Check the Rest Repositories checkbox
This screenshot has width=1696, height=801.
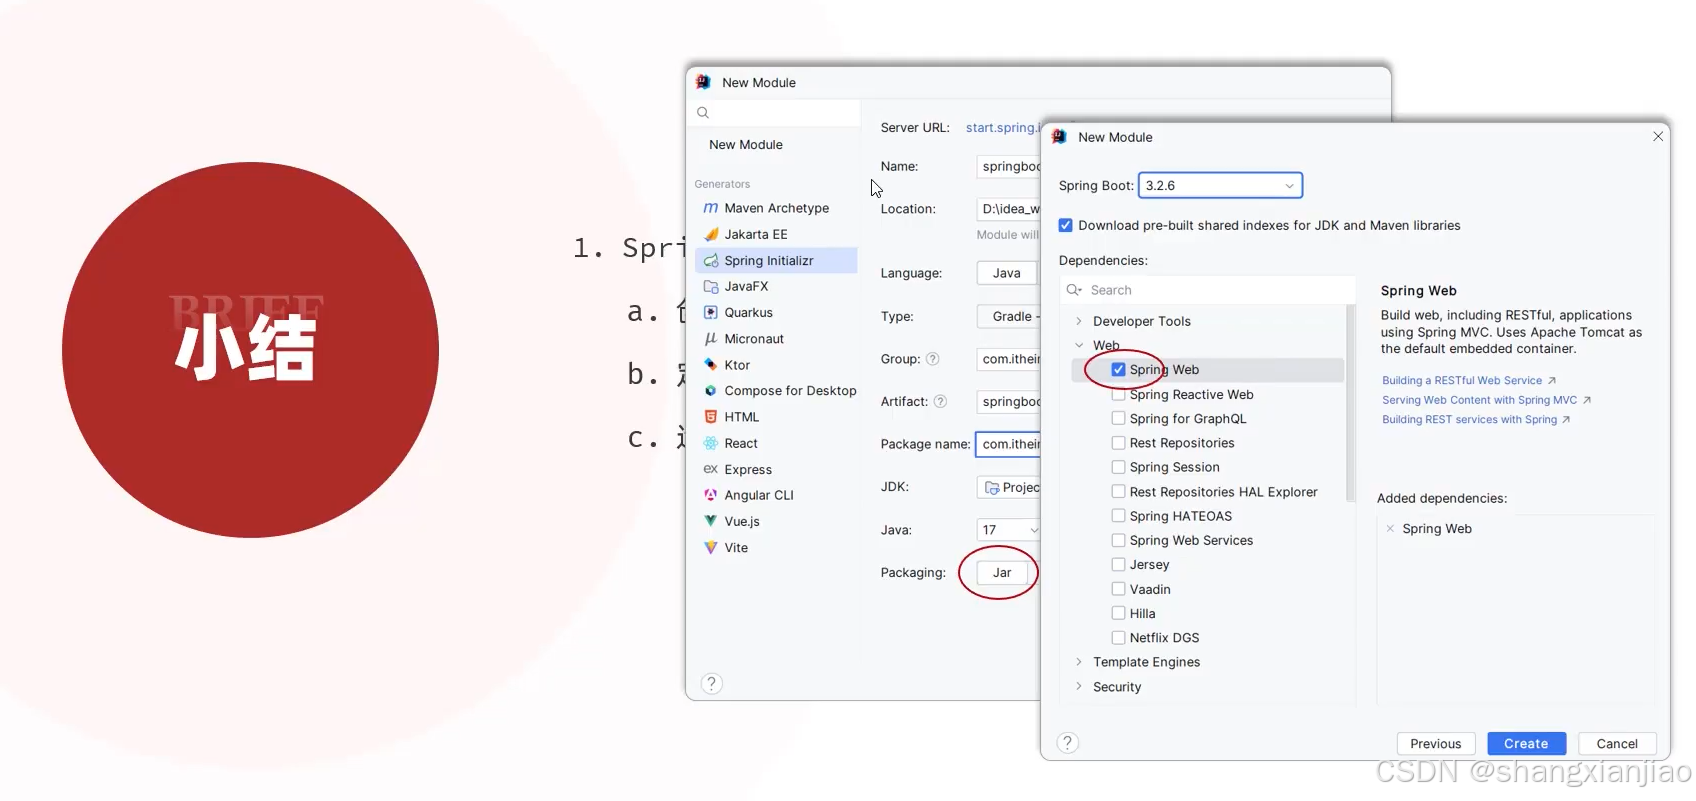(1118, 443)
